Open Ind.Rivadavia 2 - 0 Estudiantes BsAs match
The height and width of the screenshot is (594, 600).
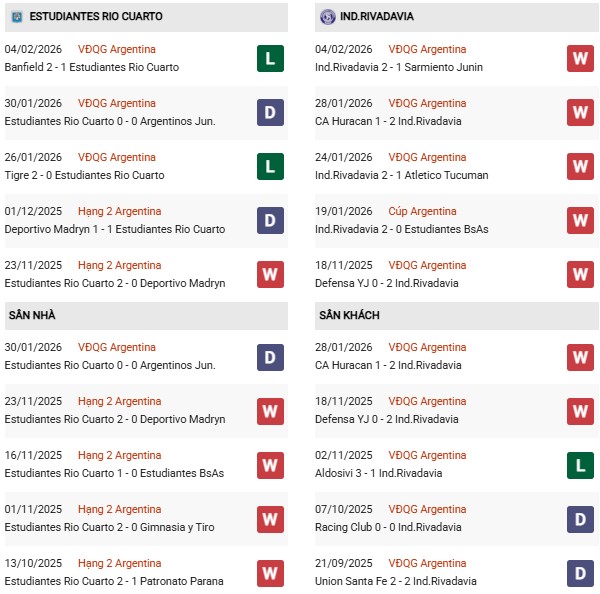click(401, 229)
